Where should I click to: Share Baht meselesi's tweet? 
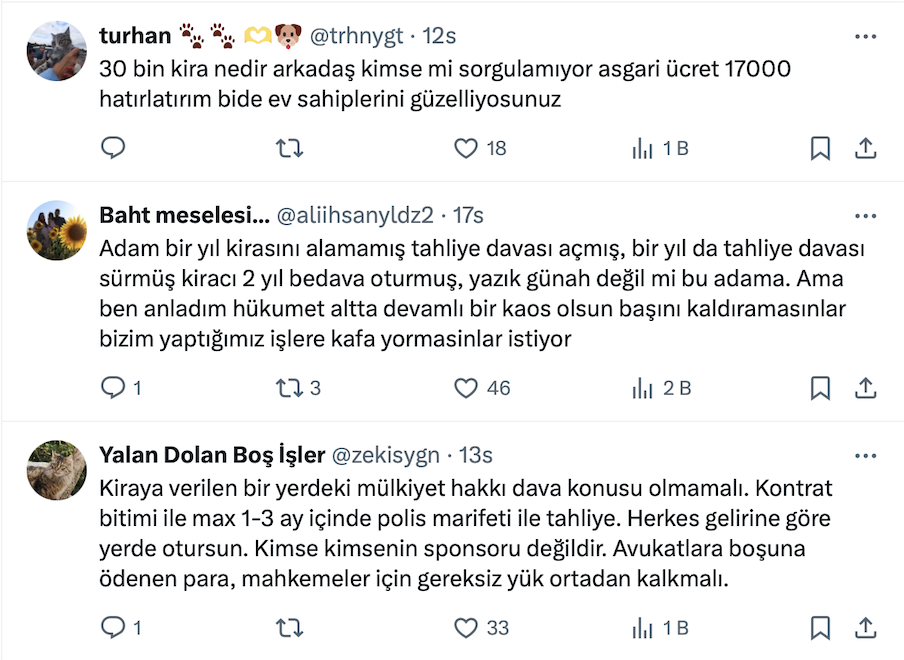[x=866, y=388]
